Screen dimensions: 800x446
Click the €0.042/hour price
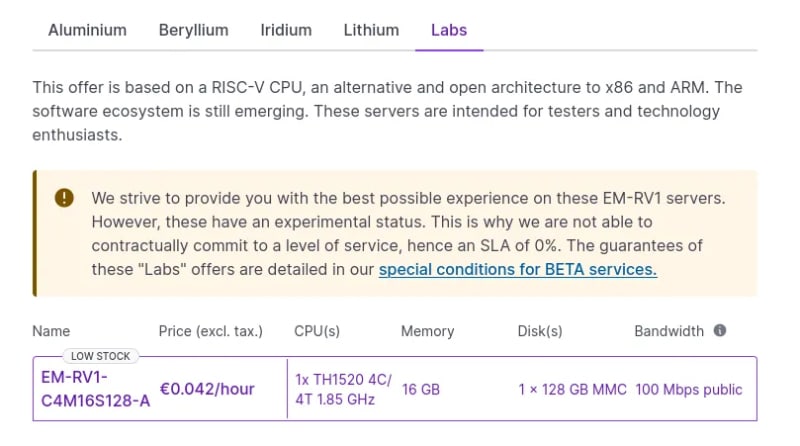(207, 389)
